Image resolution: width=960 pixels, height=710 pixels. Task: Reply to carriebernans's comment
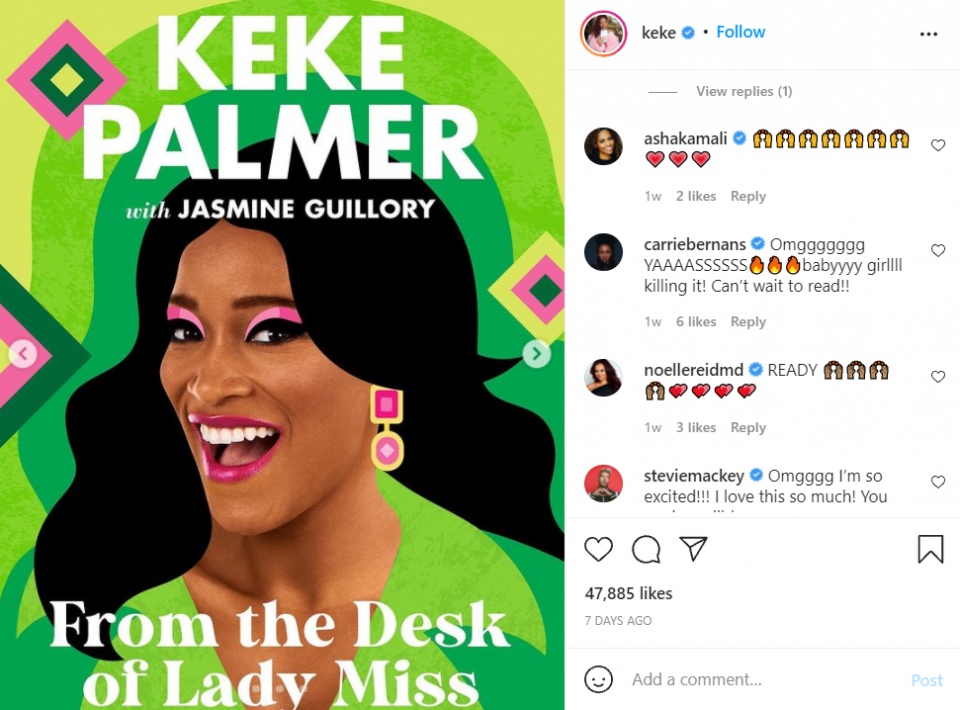(748, 322)
